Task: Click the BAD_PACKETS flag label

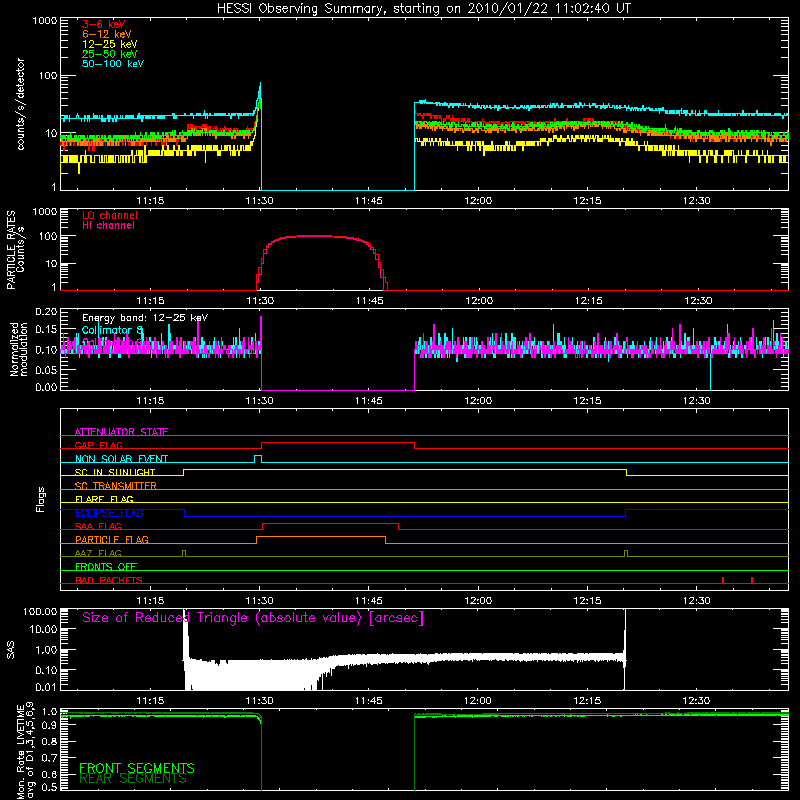Action: coord(109,580)
